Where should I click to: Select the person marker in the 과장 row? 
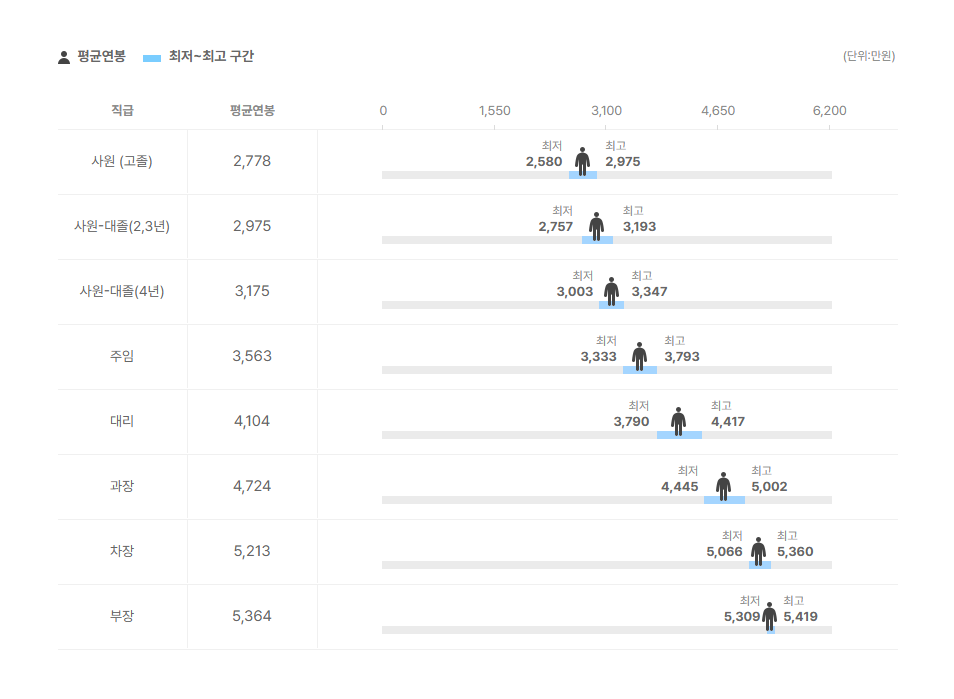pyautogui.click(x=723, y=487)
